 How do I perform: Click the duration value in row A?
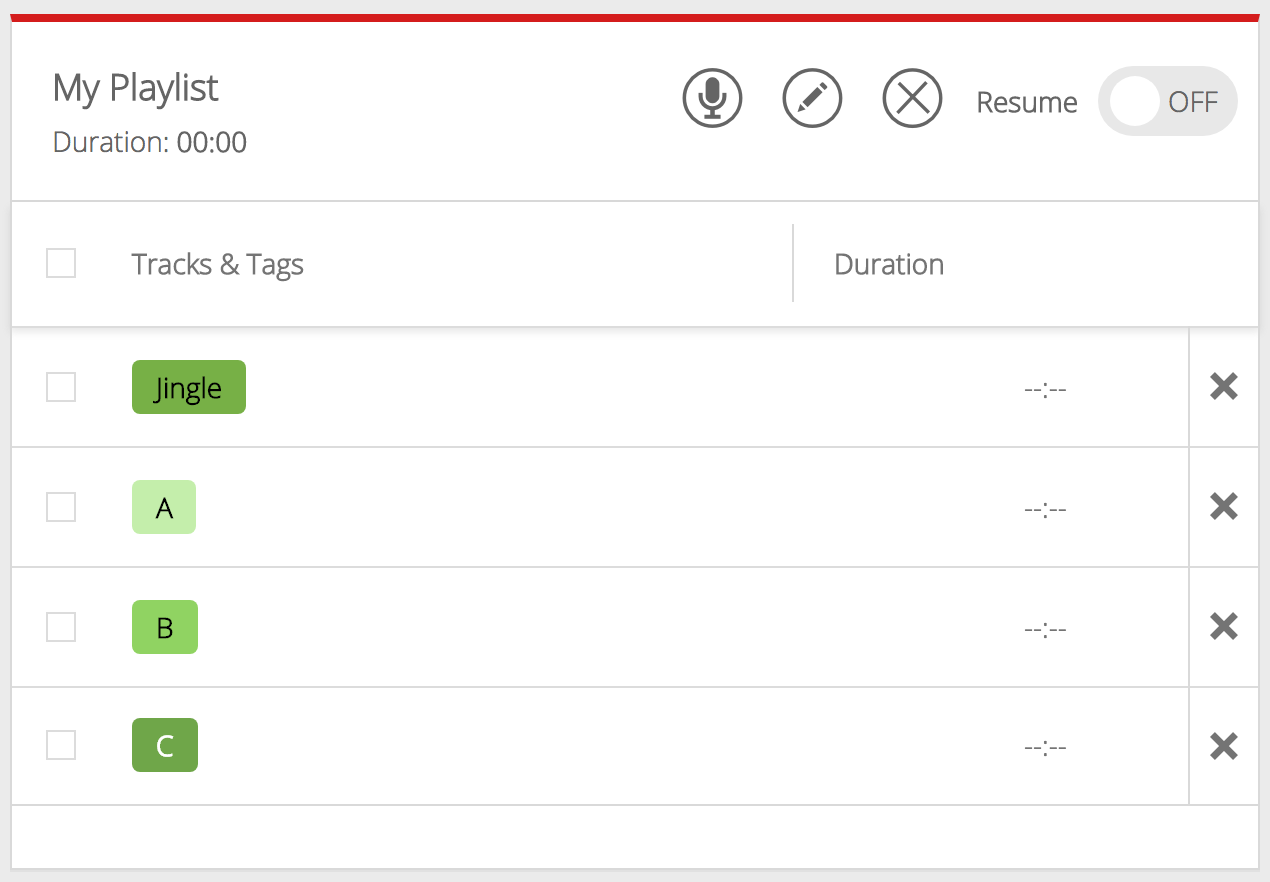point(1045,509)
